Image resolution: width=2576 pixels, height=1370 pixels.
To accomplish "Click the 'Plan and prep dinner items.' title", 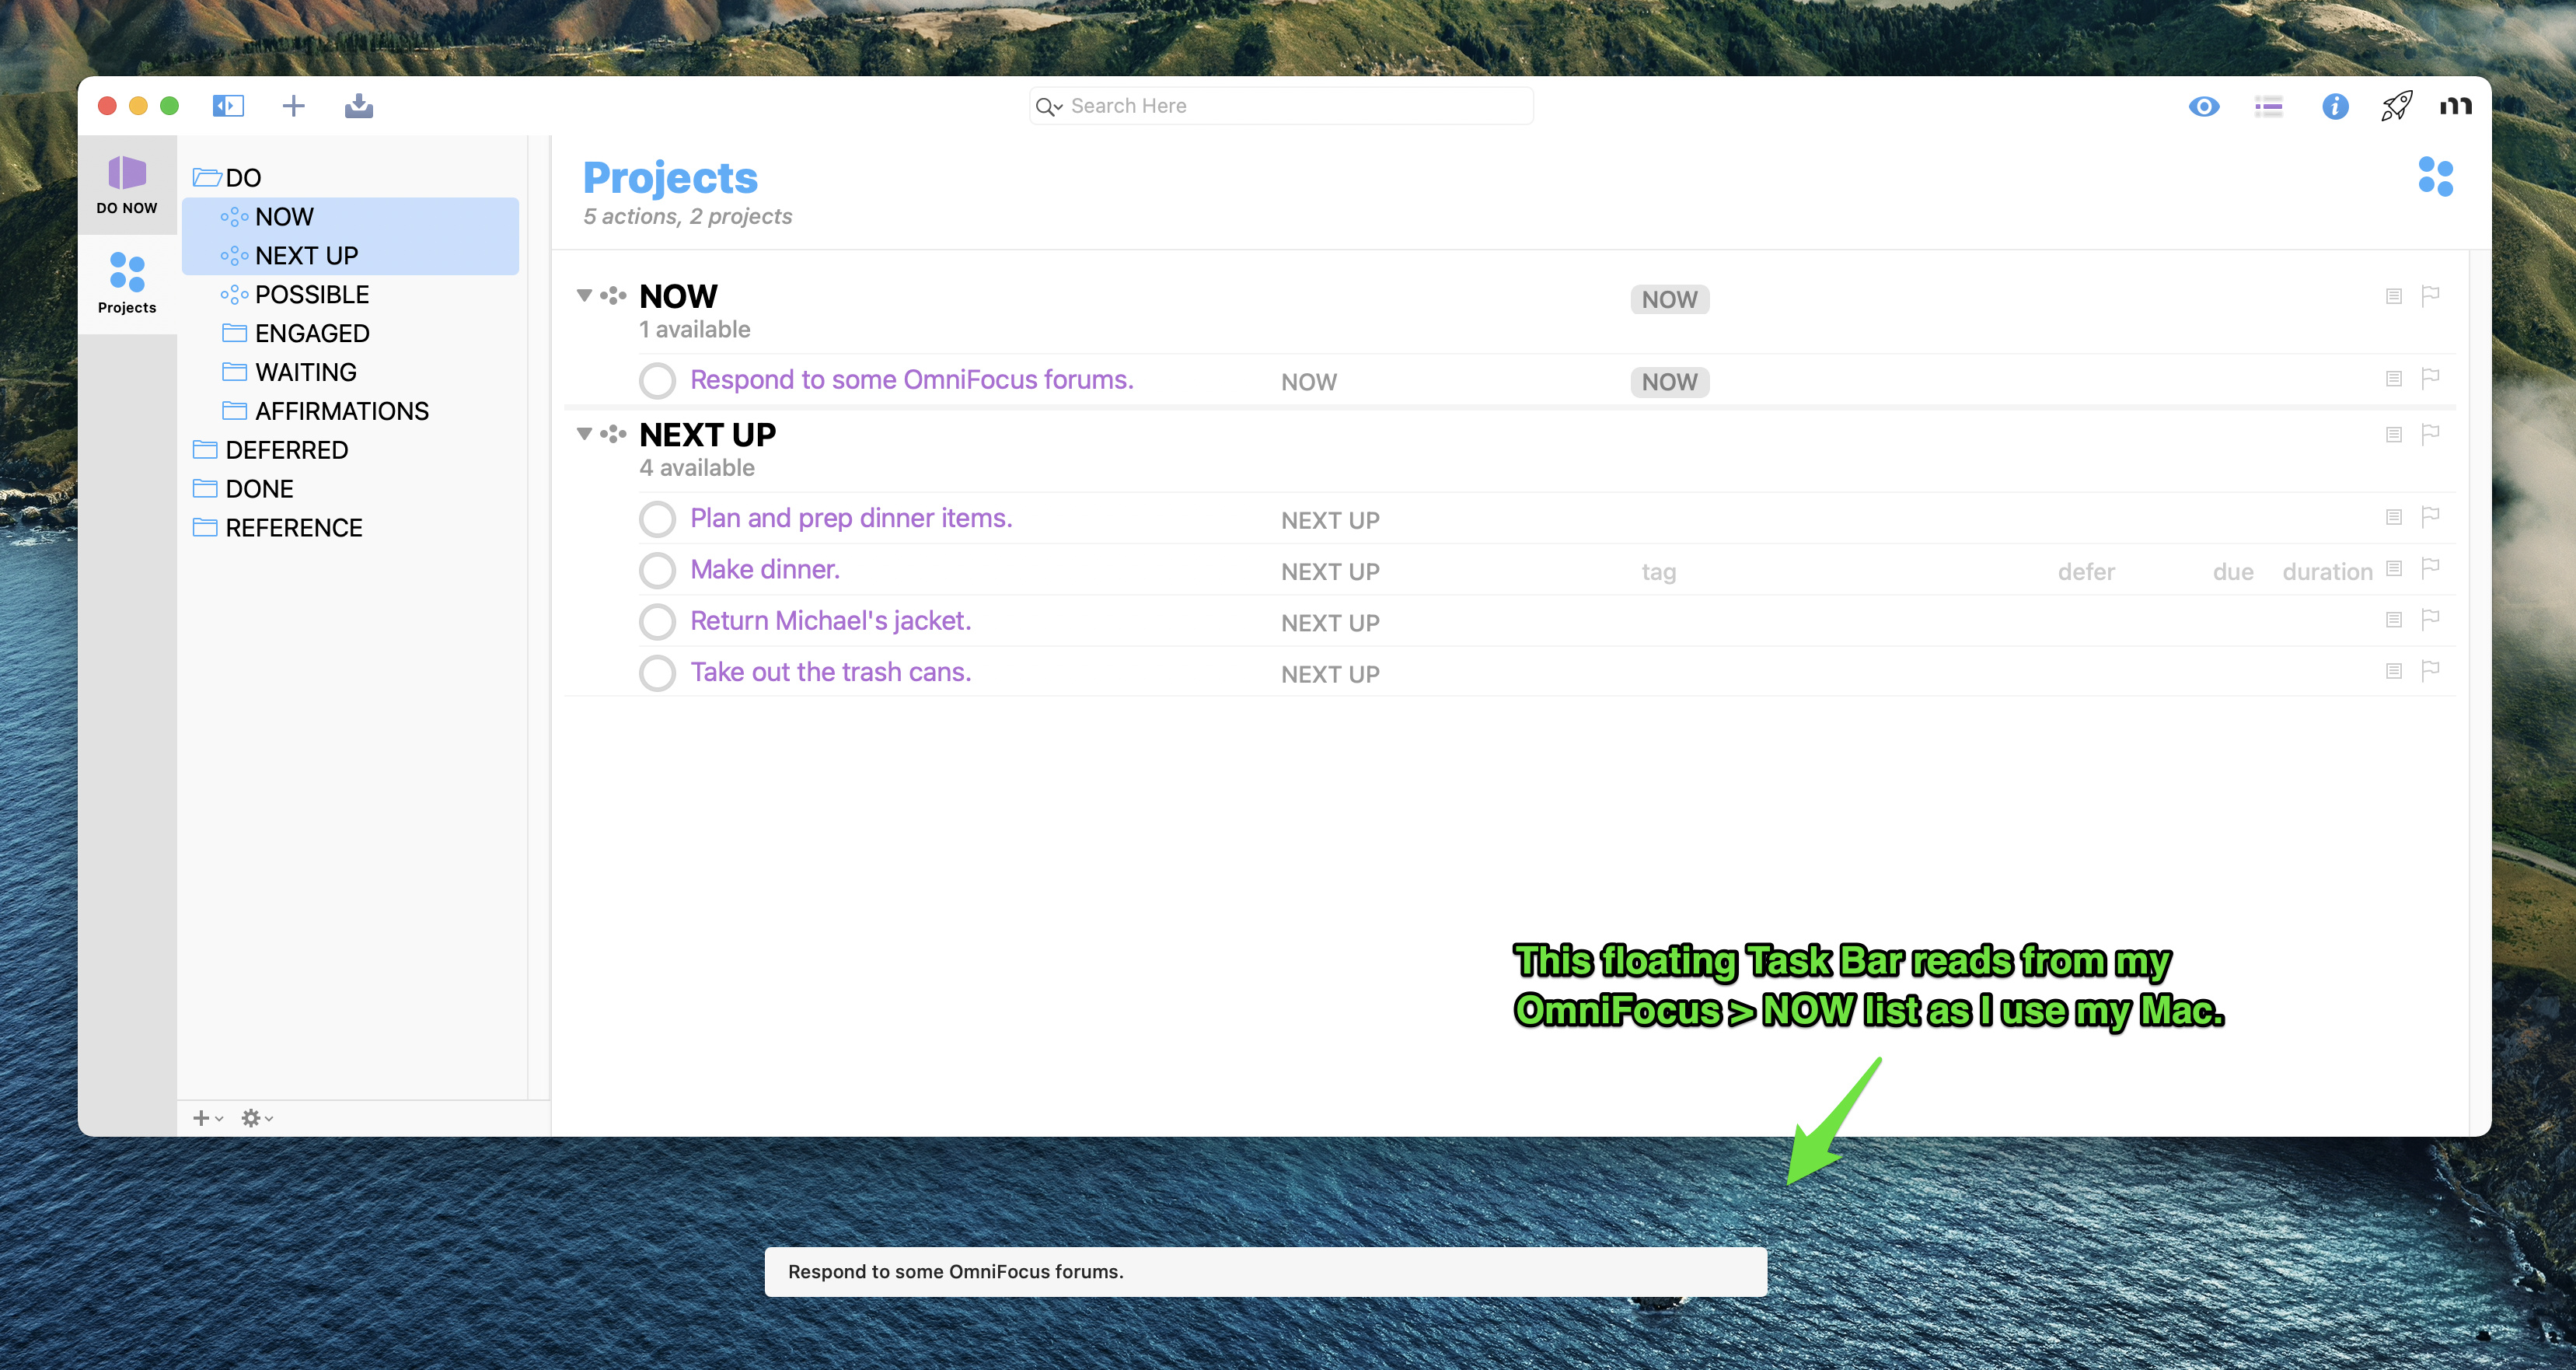I will coord(852,519).
